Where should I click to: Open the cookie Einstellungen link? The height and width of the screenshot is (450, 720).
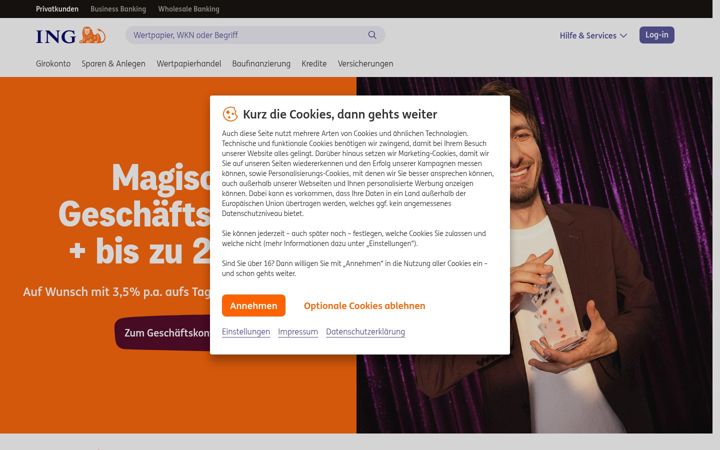pos(246,332)
